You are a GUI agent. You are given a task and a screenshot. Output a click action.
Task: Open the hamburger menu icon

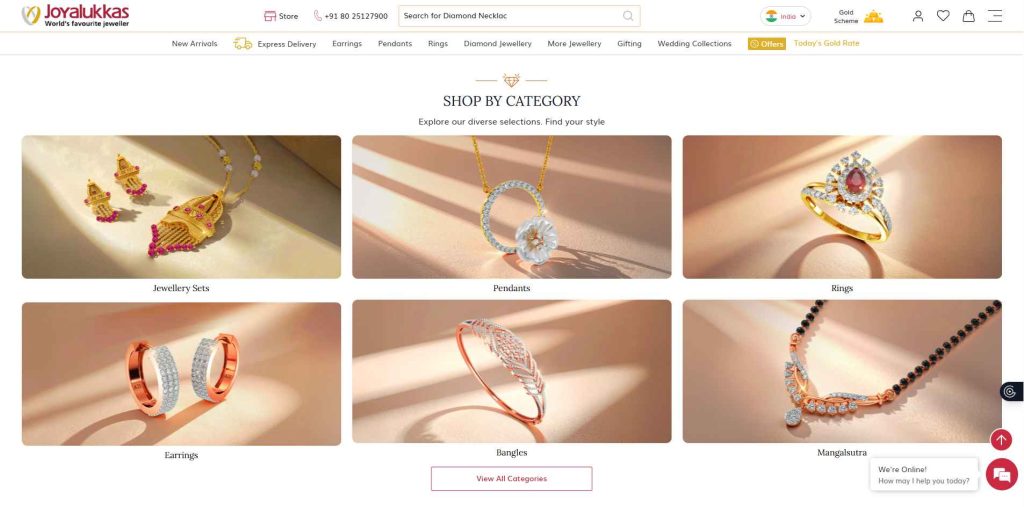pyautogui.click(x=995, y=16)
